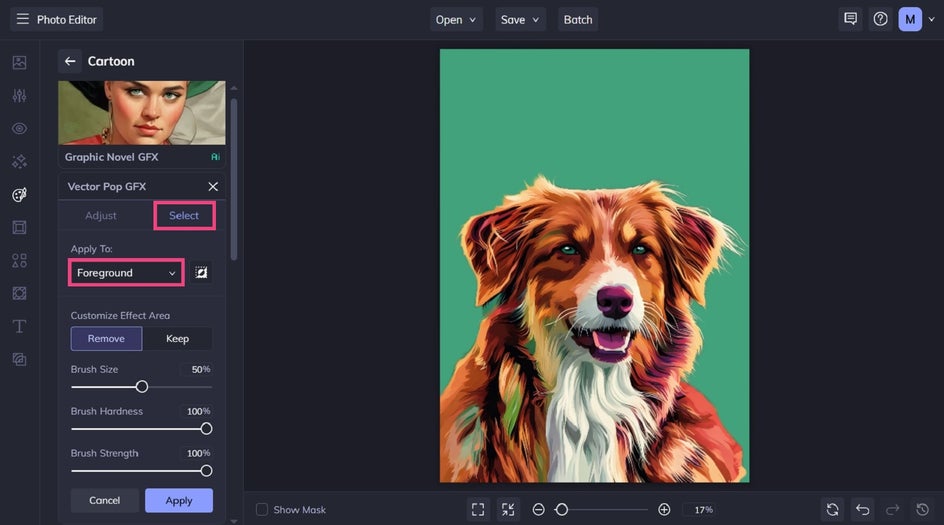Open the feedback comments icon
Image resolution: width=944 pixels, height=525 pixels.
point(850,19)
